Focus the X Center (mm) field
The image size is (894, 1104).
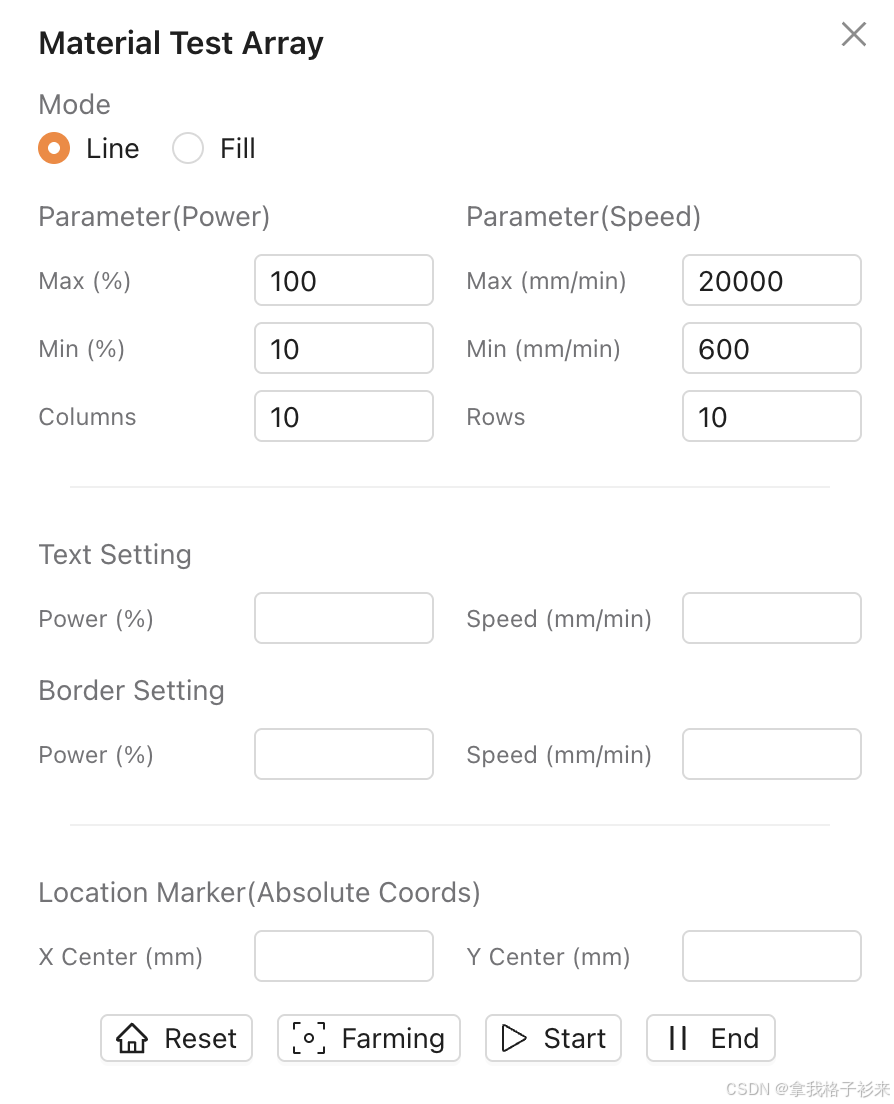[343, 956]
